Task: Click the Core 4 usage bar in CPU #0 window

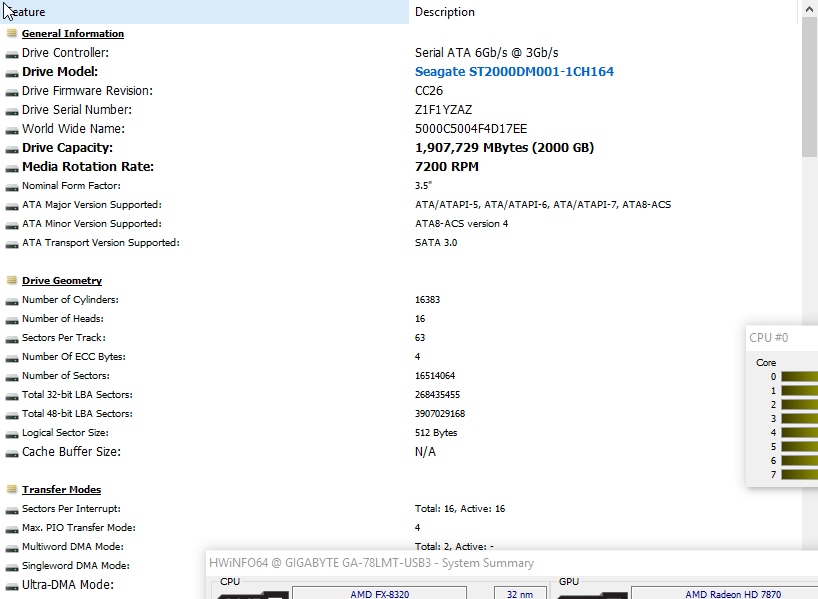Action: pos(799,433)
